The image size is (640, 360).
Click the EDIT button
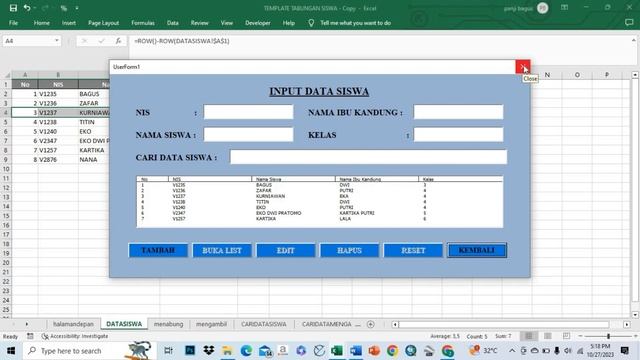point(286,250)
